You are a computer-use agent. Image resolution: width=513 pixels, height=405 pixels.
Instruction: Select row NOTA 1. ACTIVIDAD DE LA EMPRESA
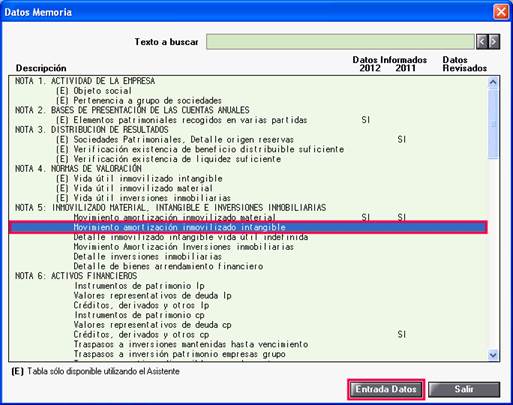click(248, 81)
